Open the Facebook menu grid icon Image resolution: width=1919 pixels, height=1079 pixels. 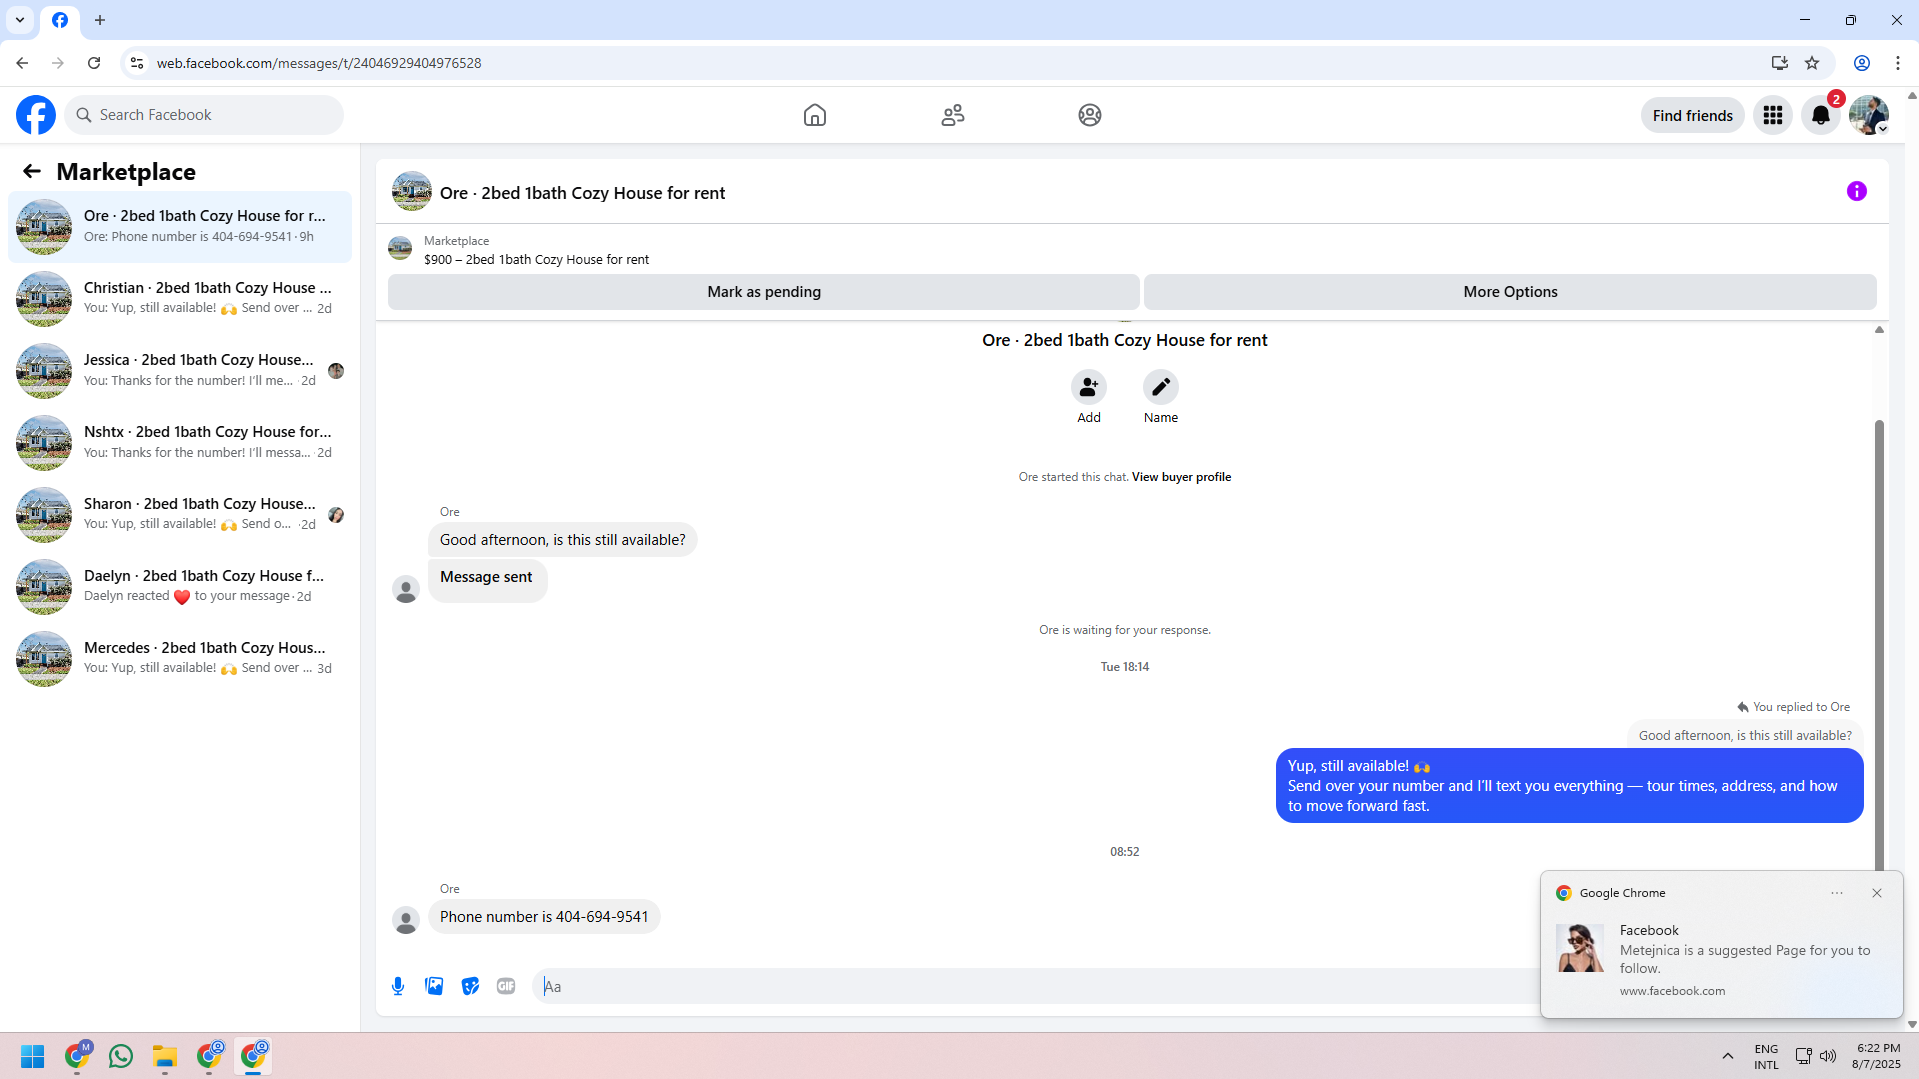click(1772, 115)
